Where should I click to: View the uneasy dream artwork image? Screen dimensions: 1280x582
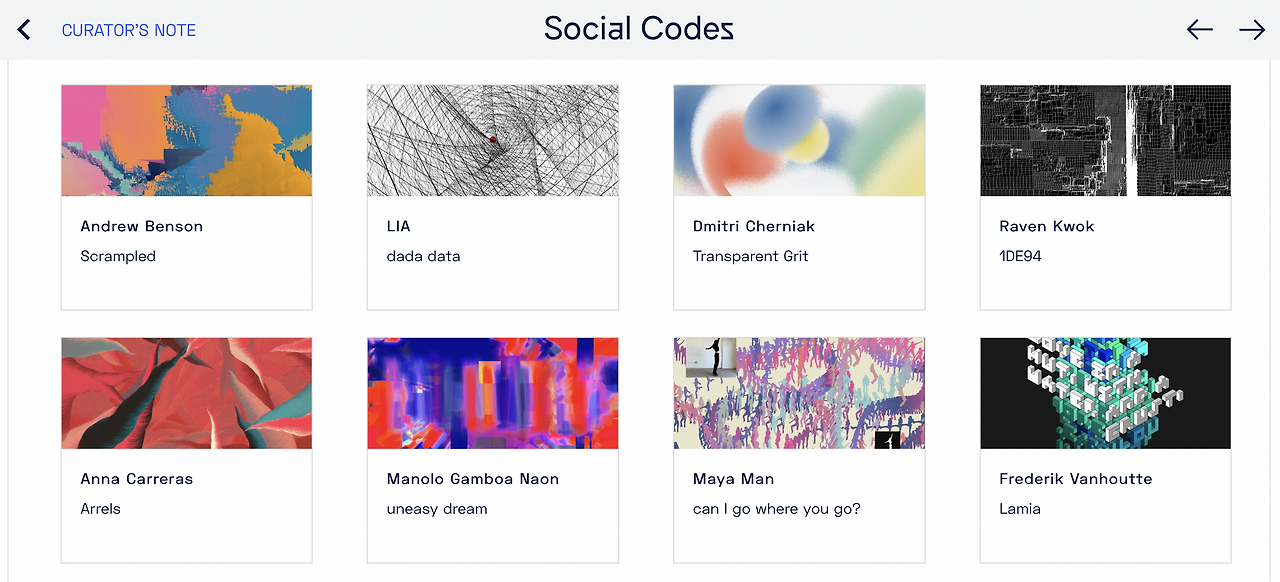(x=492, y=393)
